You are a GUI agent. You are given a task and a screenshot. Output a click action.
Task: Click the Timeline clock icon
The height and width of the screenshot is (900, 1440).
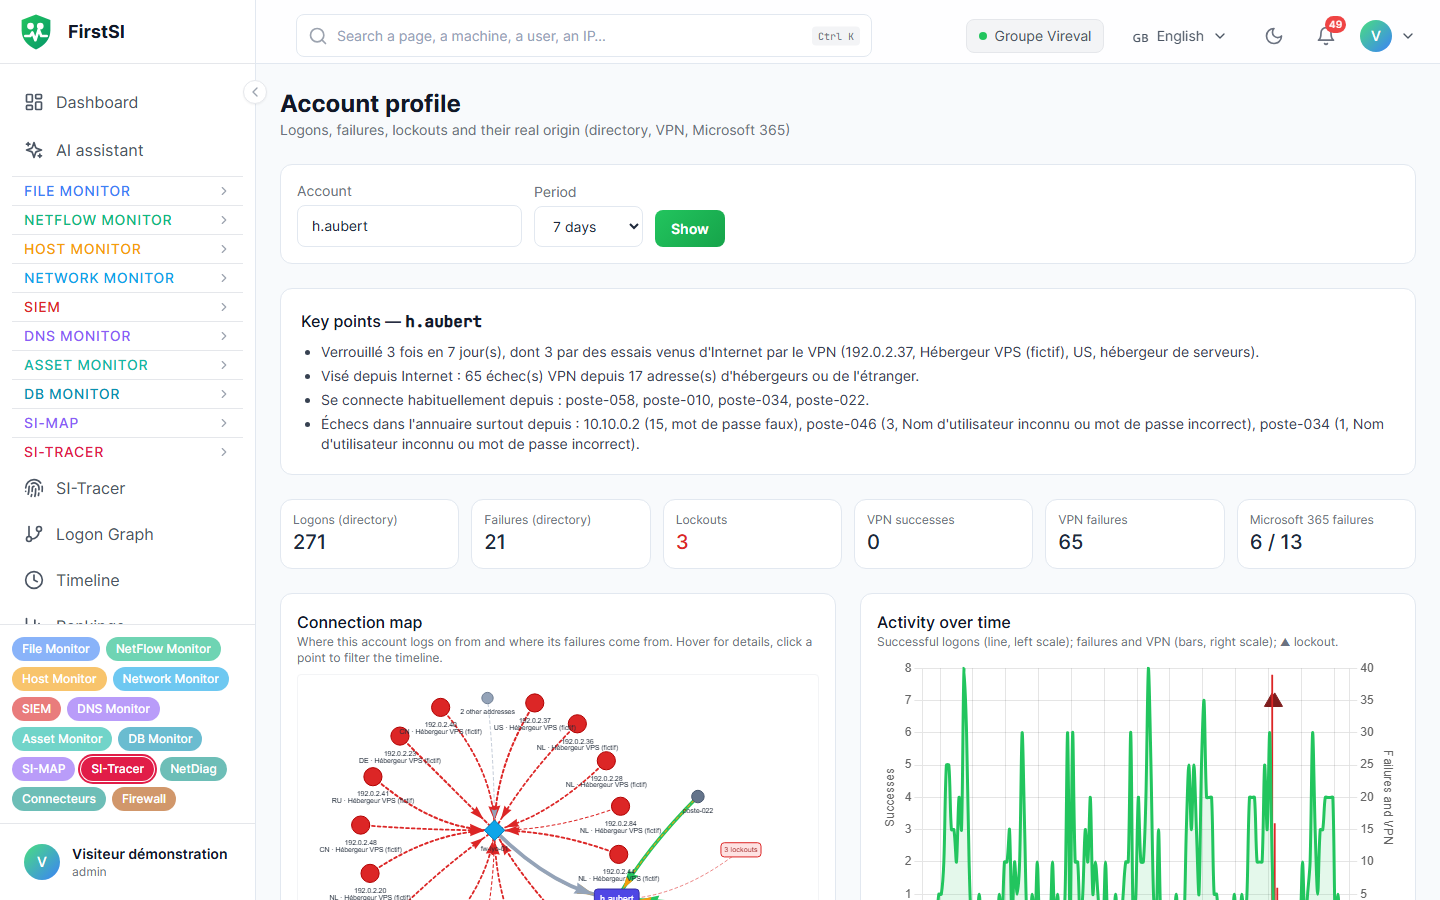(x=34, y=580)
